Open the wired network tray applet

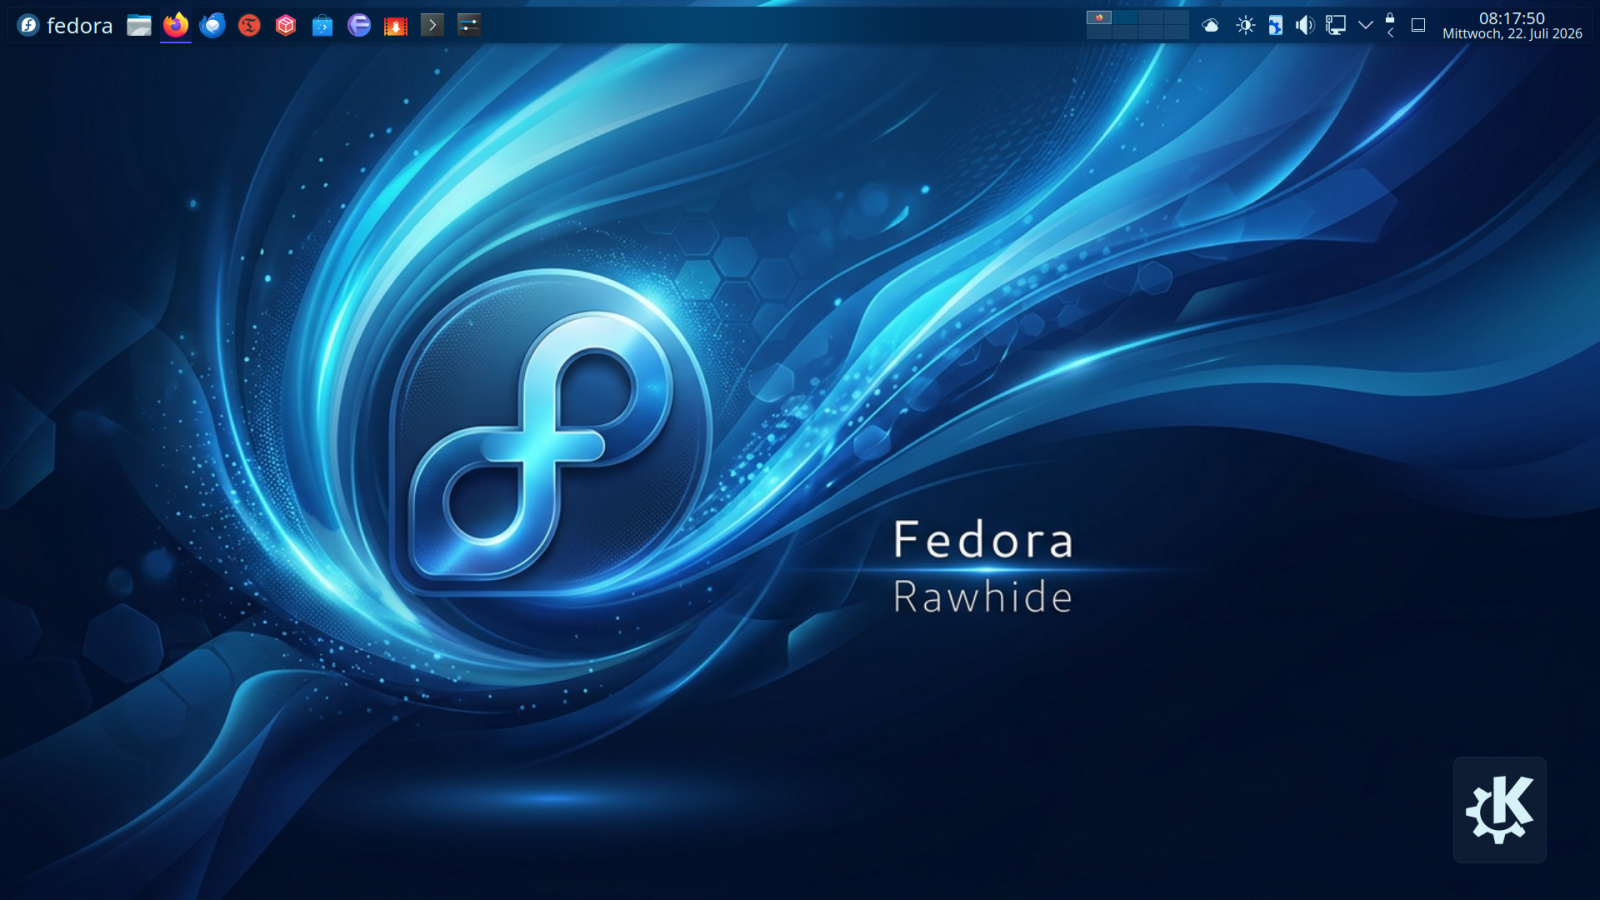pos(1335,25)
